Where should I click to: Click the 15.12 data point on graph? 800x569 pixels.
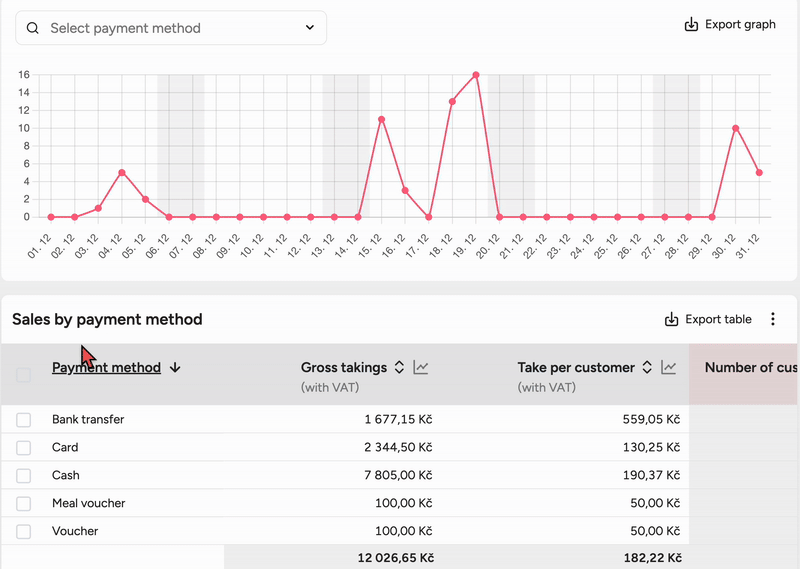tap(381, 119)
